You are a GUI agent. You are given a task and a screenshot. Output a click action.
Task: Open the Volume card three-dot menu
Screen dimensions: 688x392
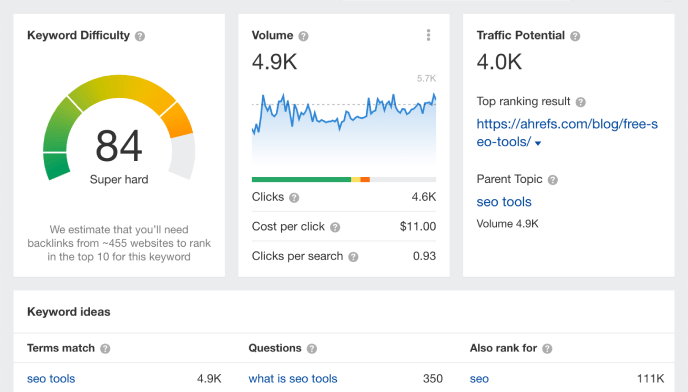(x=428, y=35)
